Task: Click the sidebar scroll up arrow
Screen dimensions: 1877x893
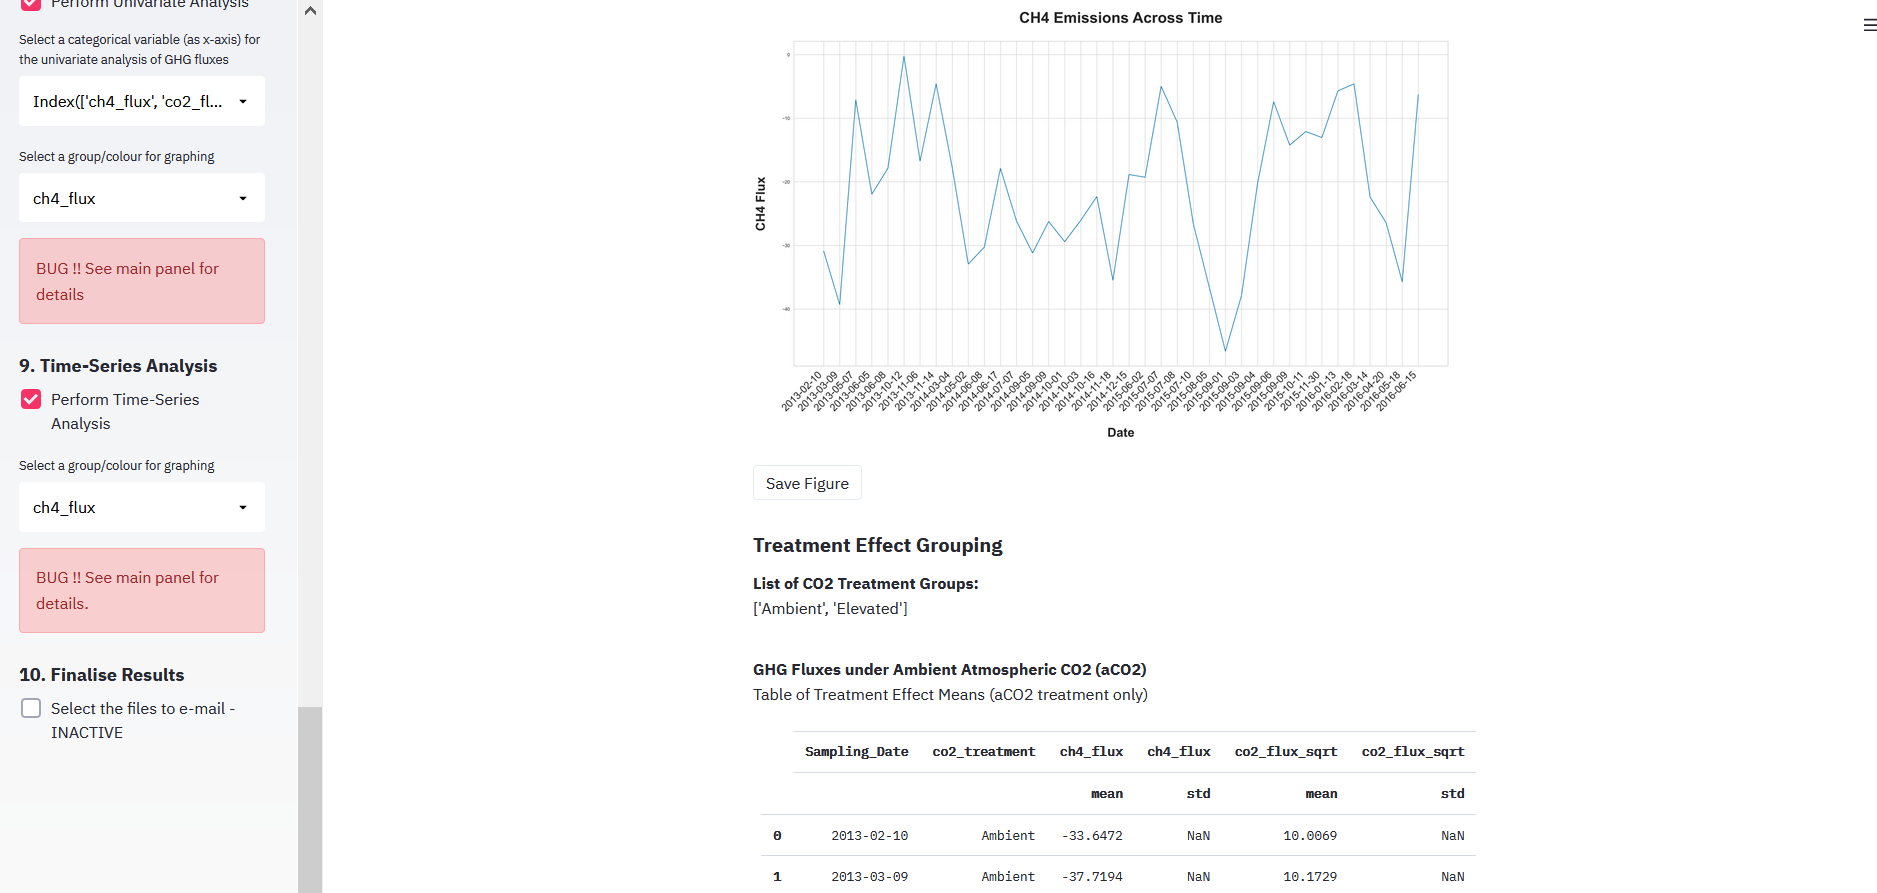Action: tap(310, 11)
